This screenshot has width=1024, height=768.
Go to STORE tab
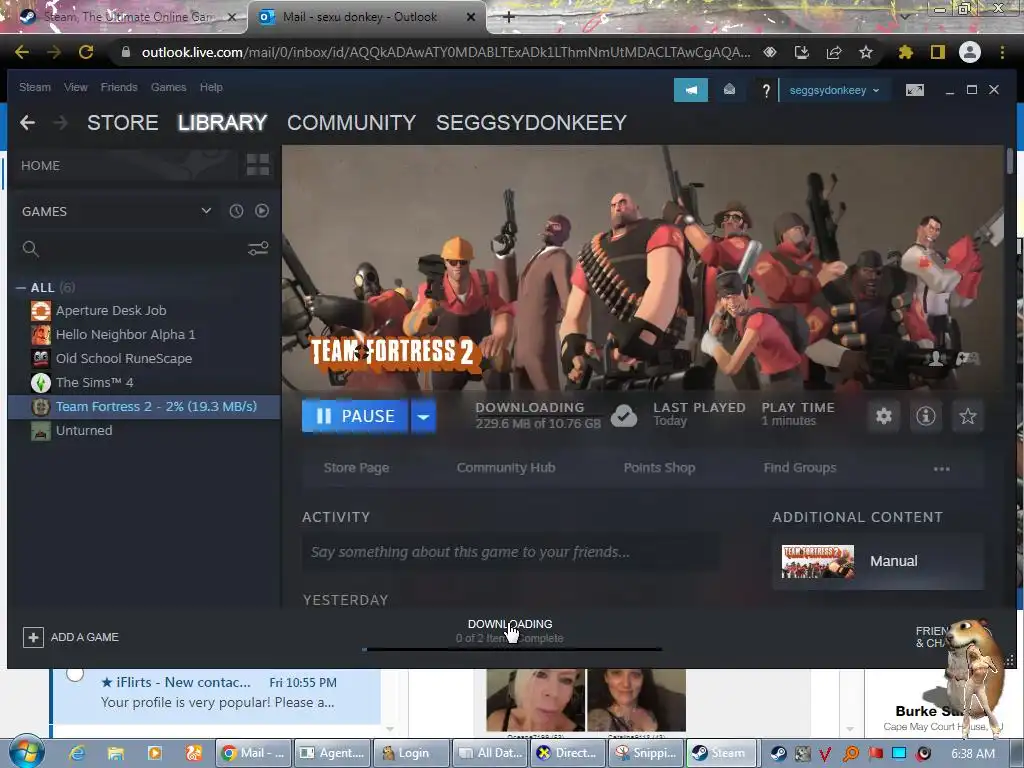tap(123, 122)
